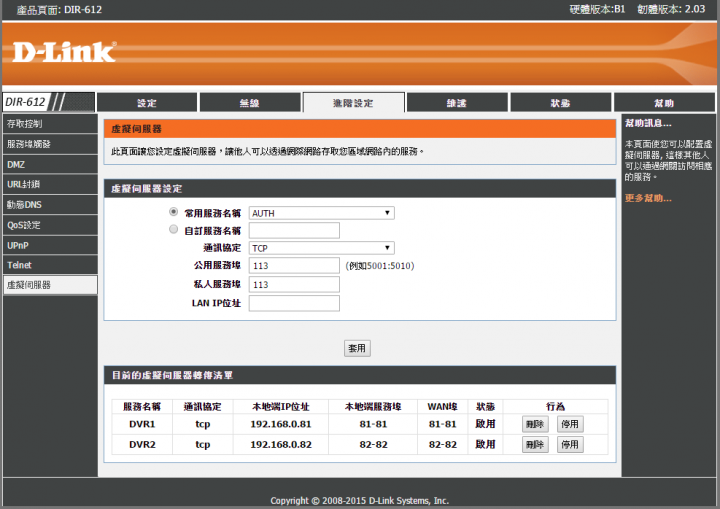Screen dimensions: 720x509
Task: Click the DVR2 service name cell
Action: click(142, 444)
